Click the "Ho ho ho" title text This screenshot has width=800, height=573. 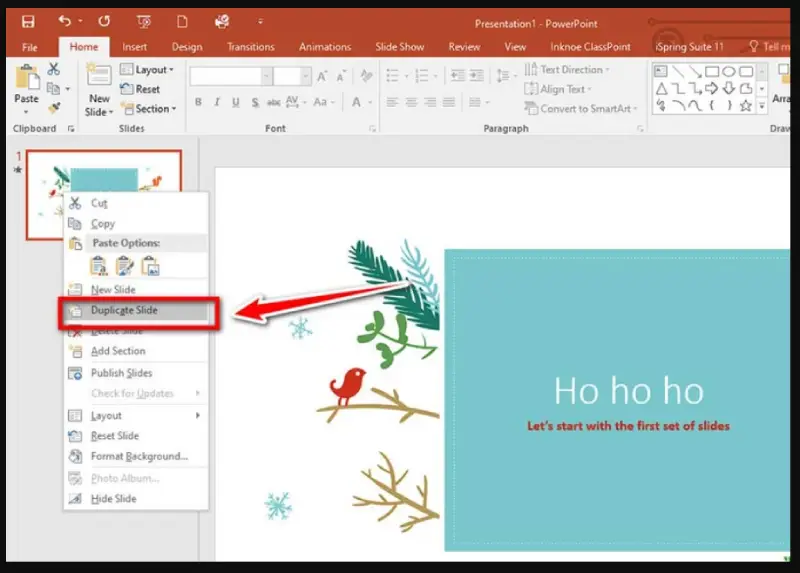pyautogui.click(x=629, y=391)
